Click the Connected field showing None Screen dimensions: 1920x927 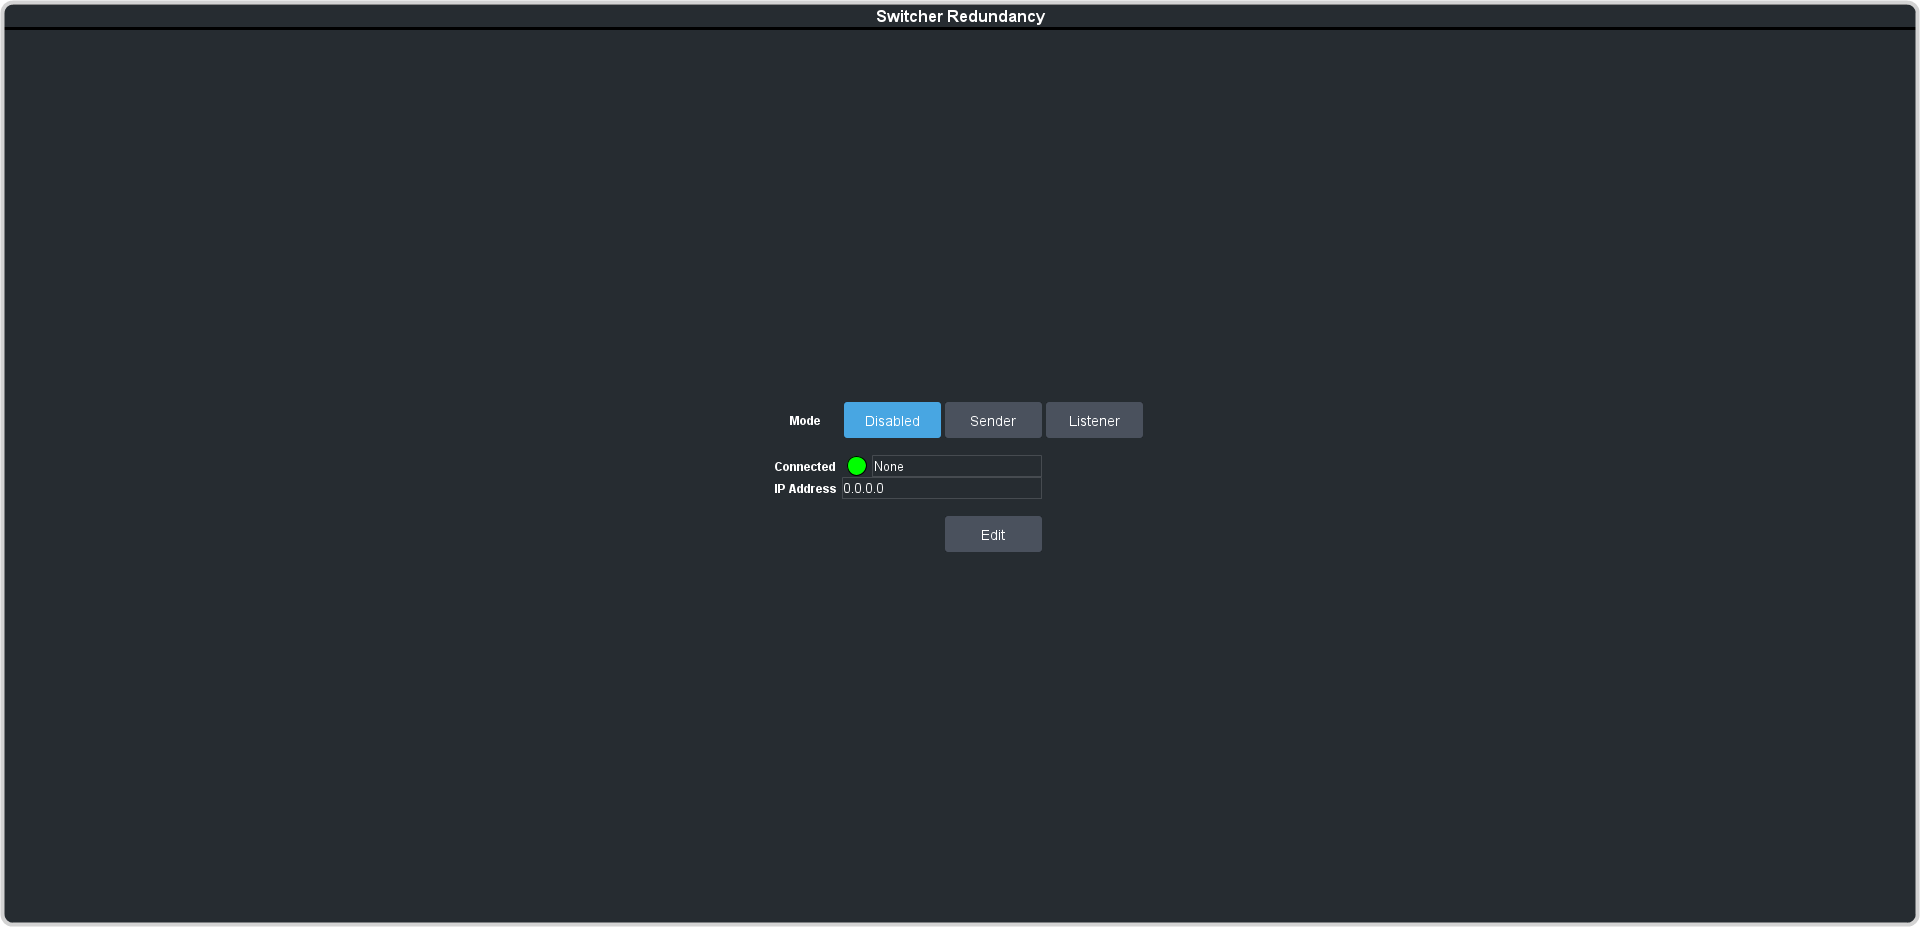956,466
